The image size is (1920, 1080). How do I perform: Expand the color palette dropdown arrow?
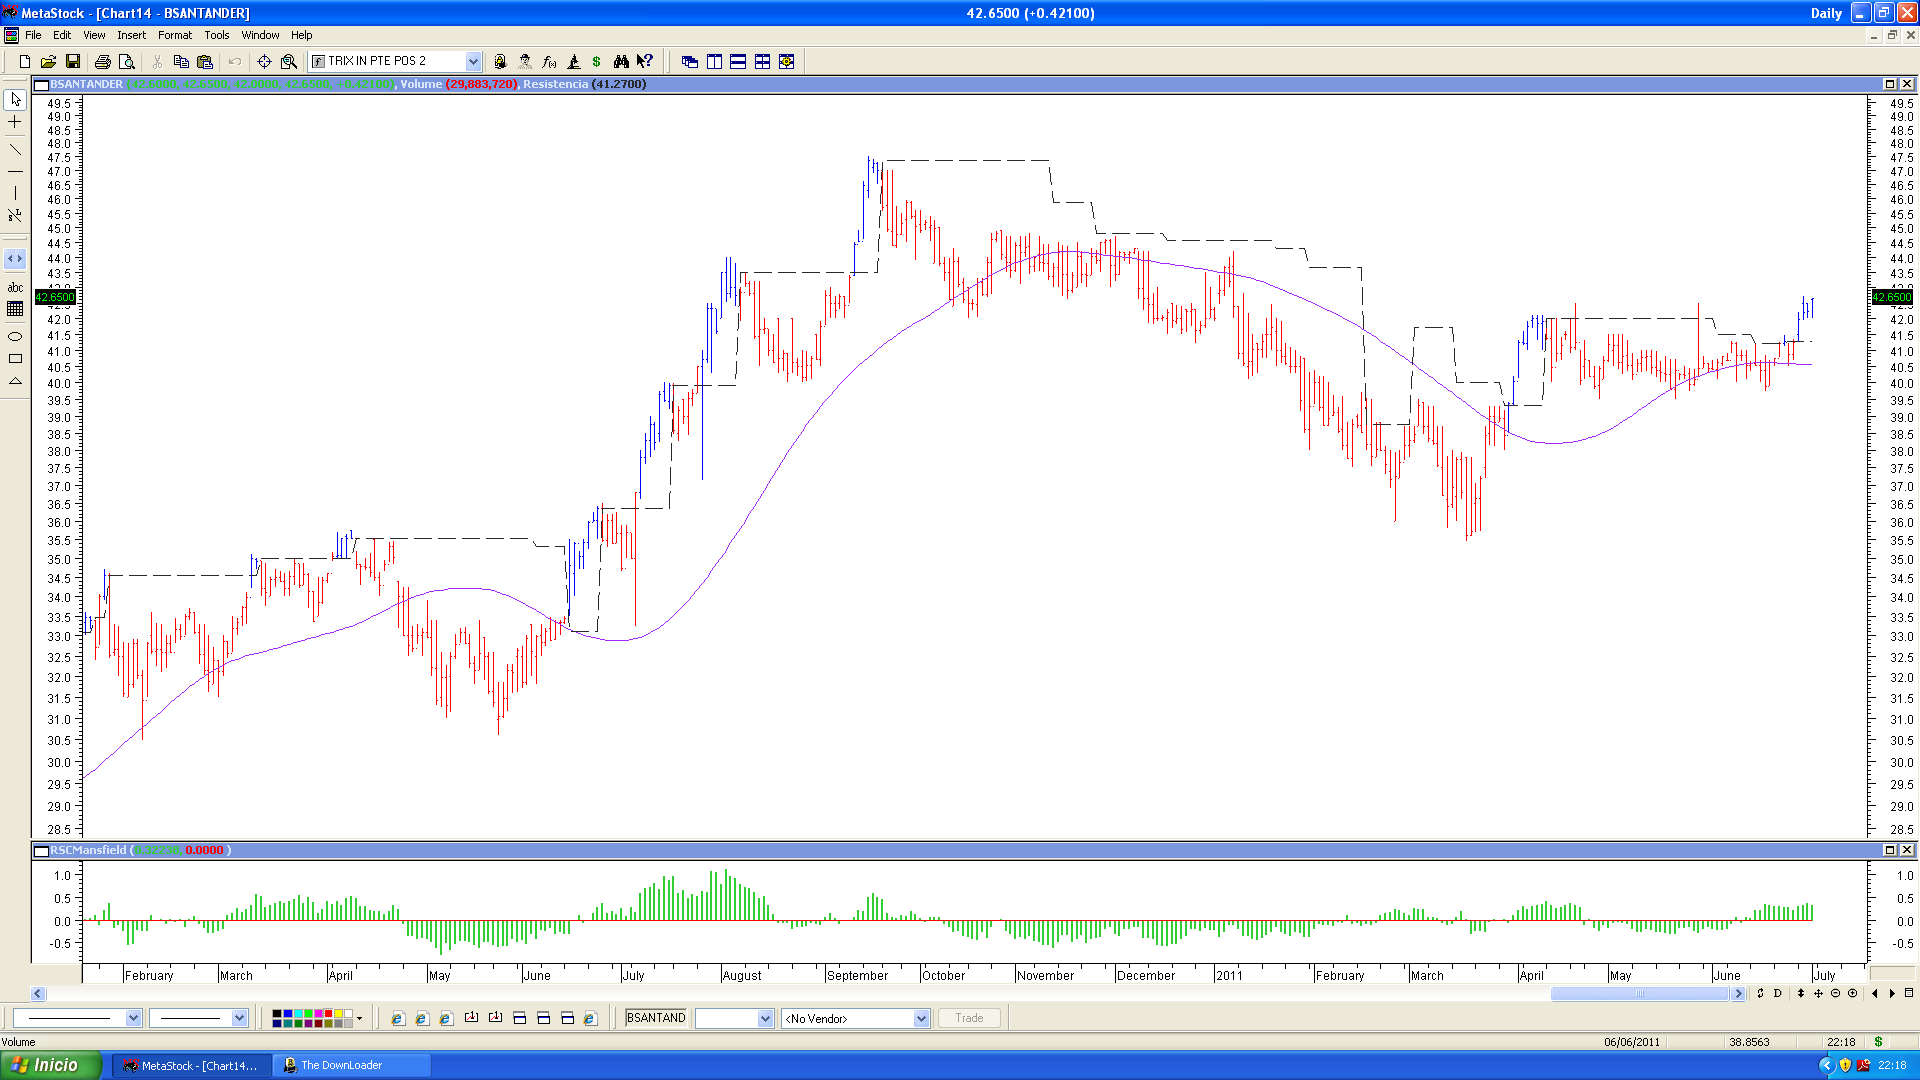[359, 1018]
